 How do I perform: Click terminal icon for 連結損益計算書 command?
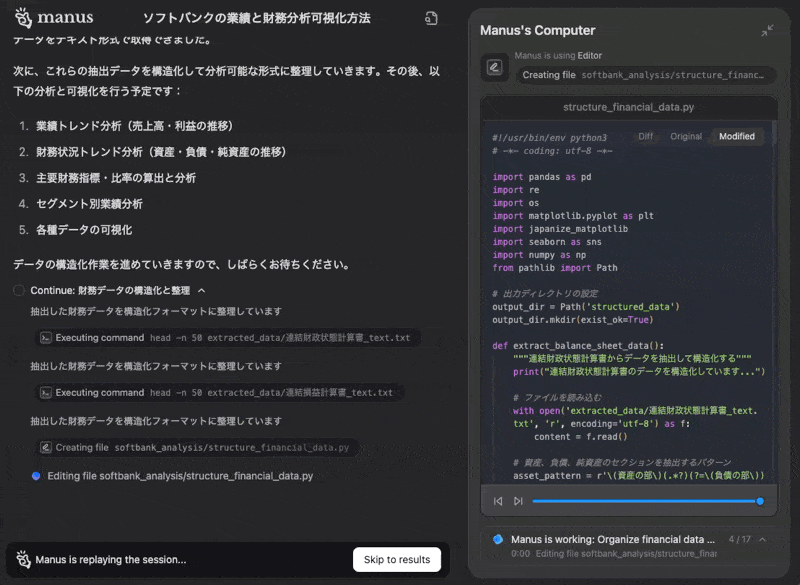46,393
